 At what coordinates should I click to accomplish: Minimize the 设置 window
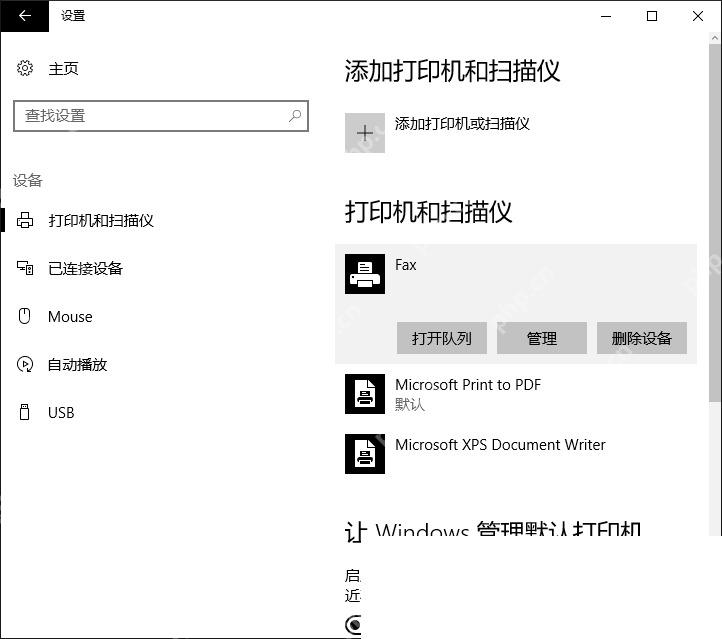(x=606, y=16)
